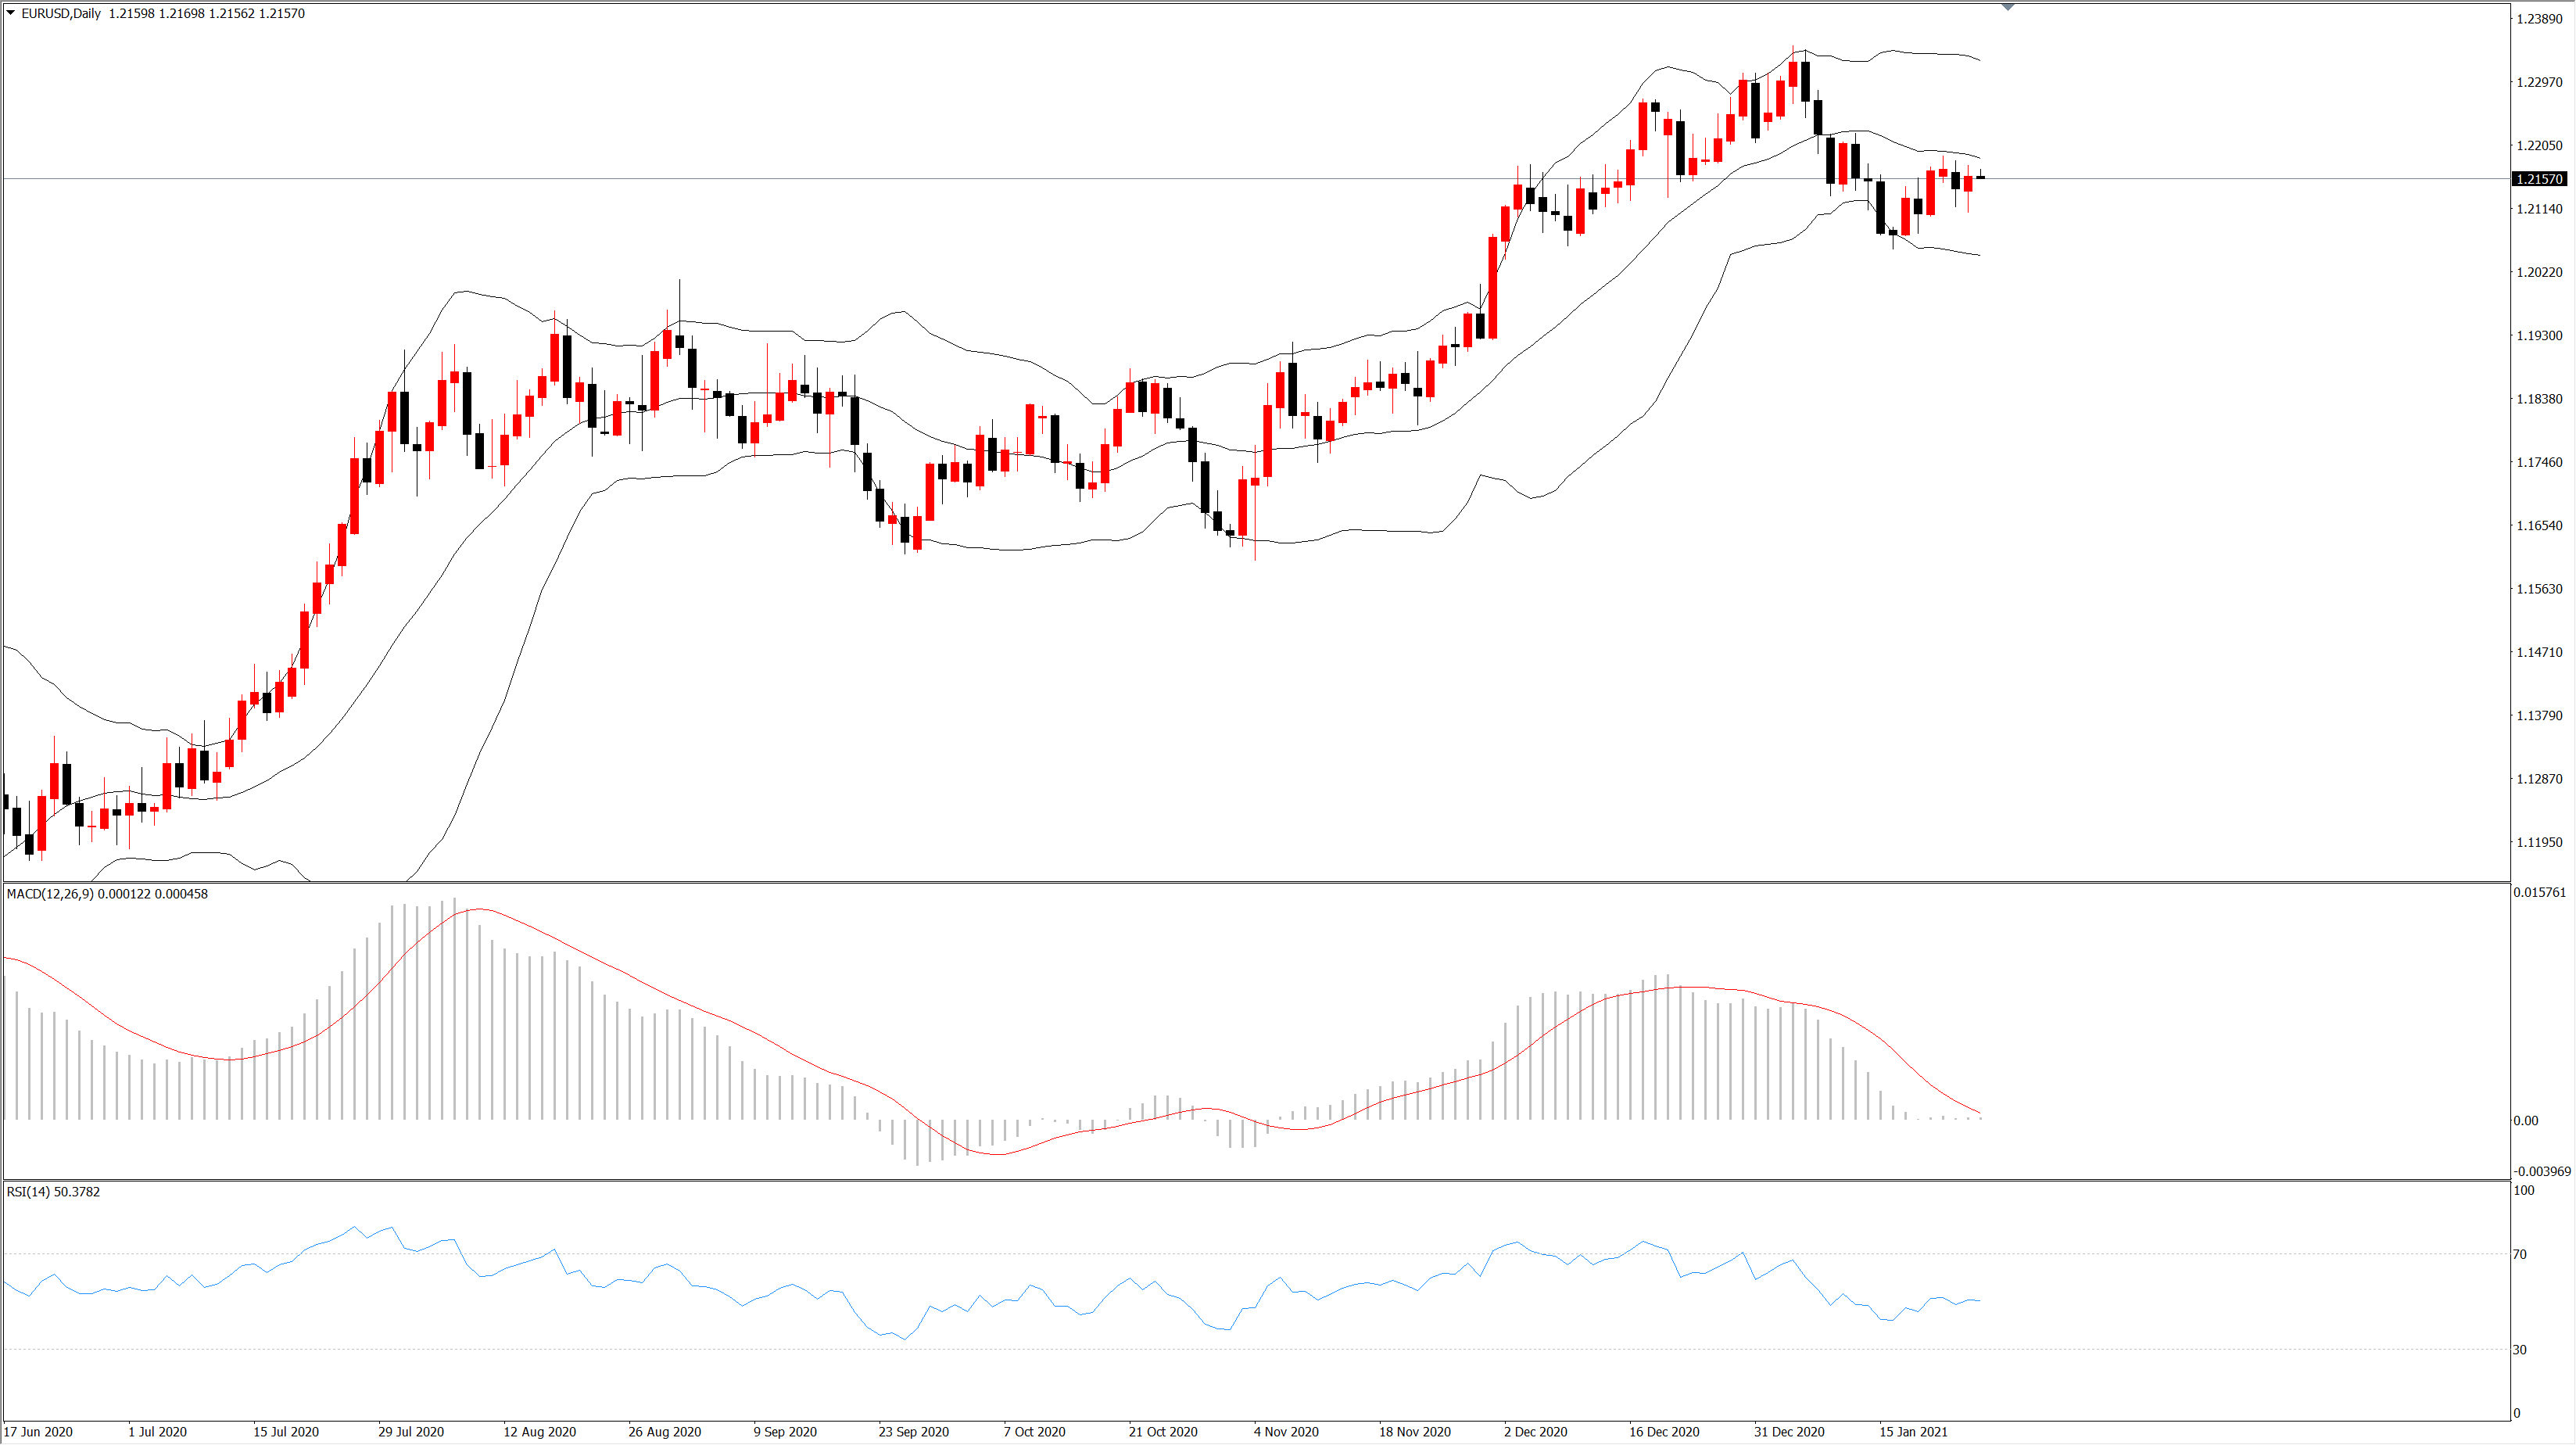Viewport: 2576px width, 1445px height.
Task: Click the 30 level in the RSI scale
Action: (2520, 1350)
